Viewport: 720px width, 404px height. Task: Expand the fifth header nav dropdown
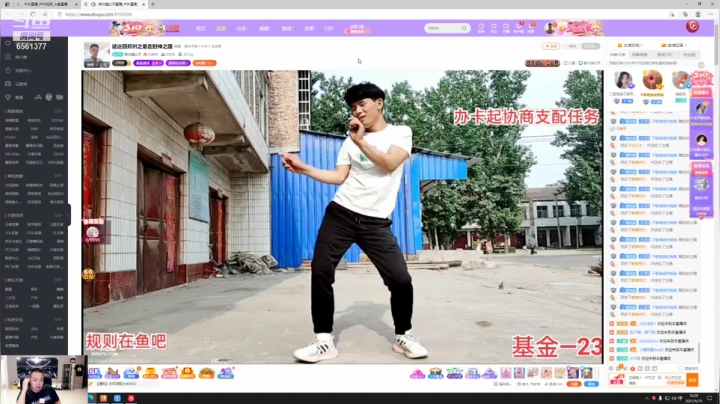coord(287,28)
